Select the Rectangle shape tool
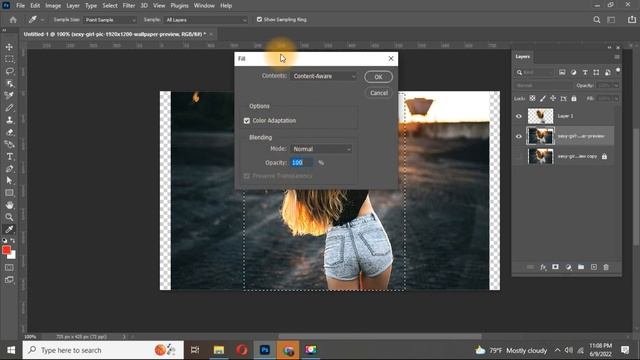Viewport: 640px width, 360px height. (9, 193)
